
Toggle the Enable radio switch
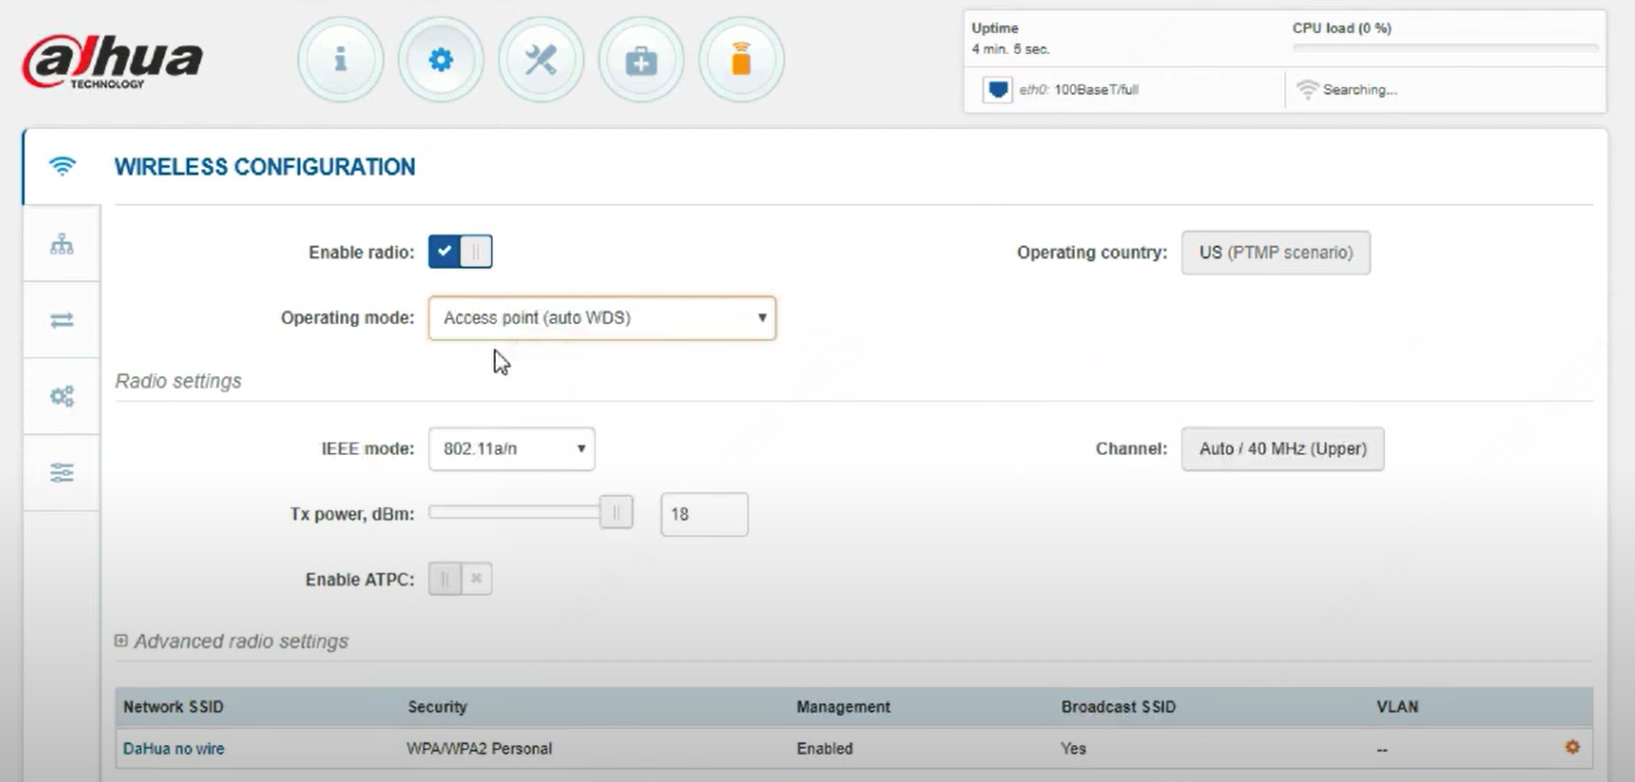(460, 252)
